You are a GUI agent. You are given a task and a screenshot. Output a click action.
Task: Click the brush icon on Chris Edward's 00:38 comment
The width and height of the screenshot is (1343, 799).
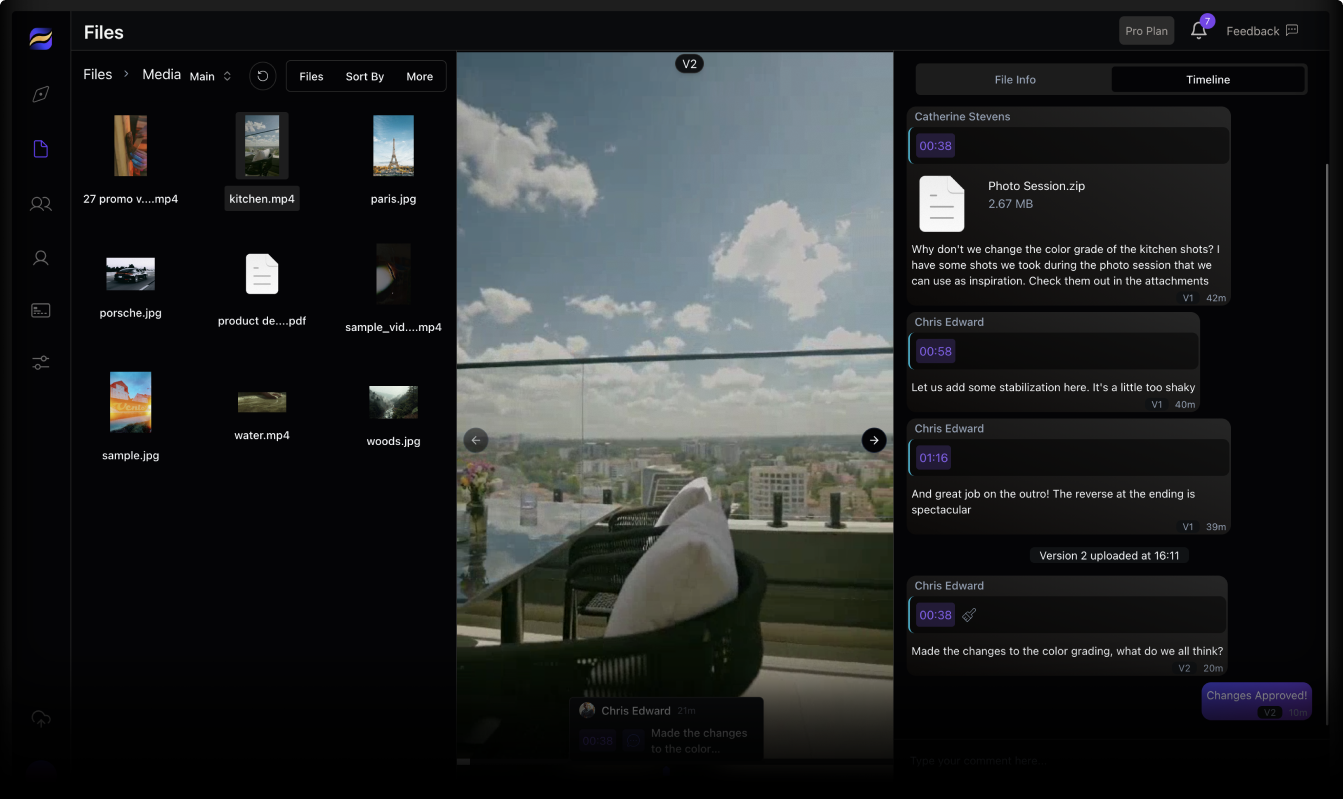968,614
